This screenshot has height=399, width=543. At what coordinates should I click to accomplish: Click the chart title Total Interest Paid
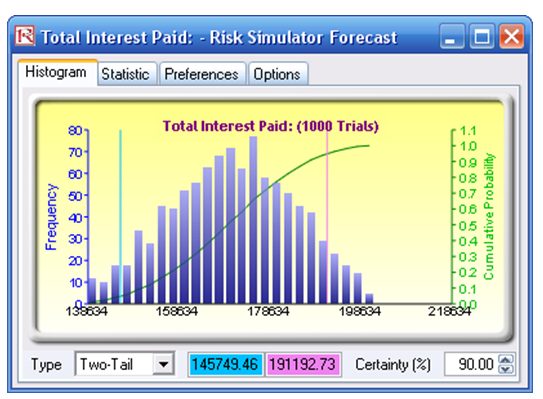(271, 126)
